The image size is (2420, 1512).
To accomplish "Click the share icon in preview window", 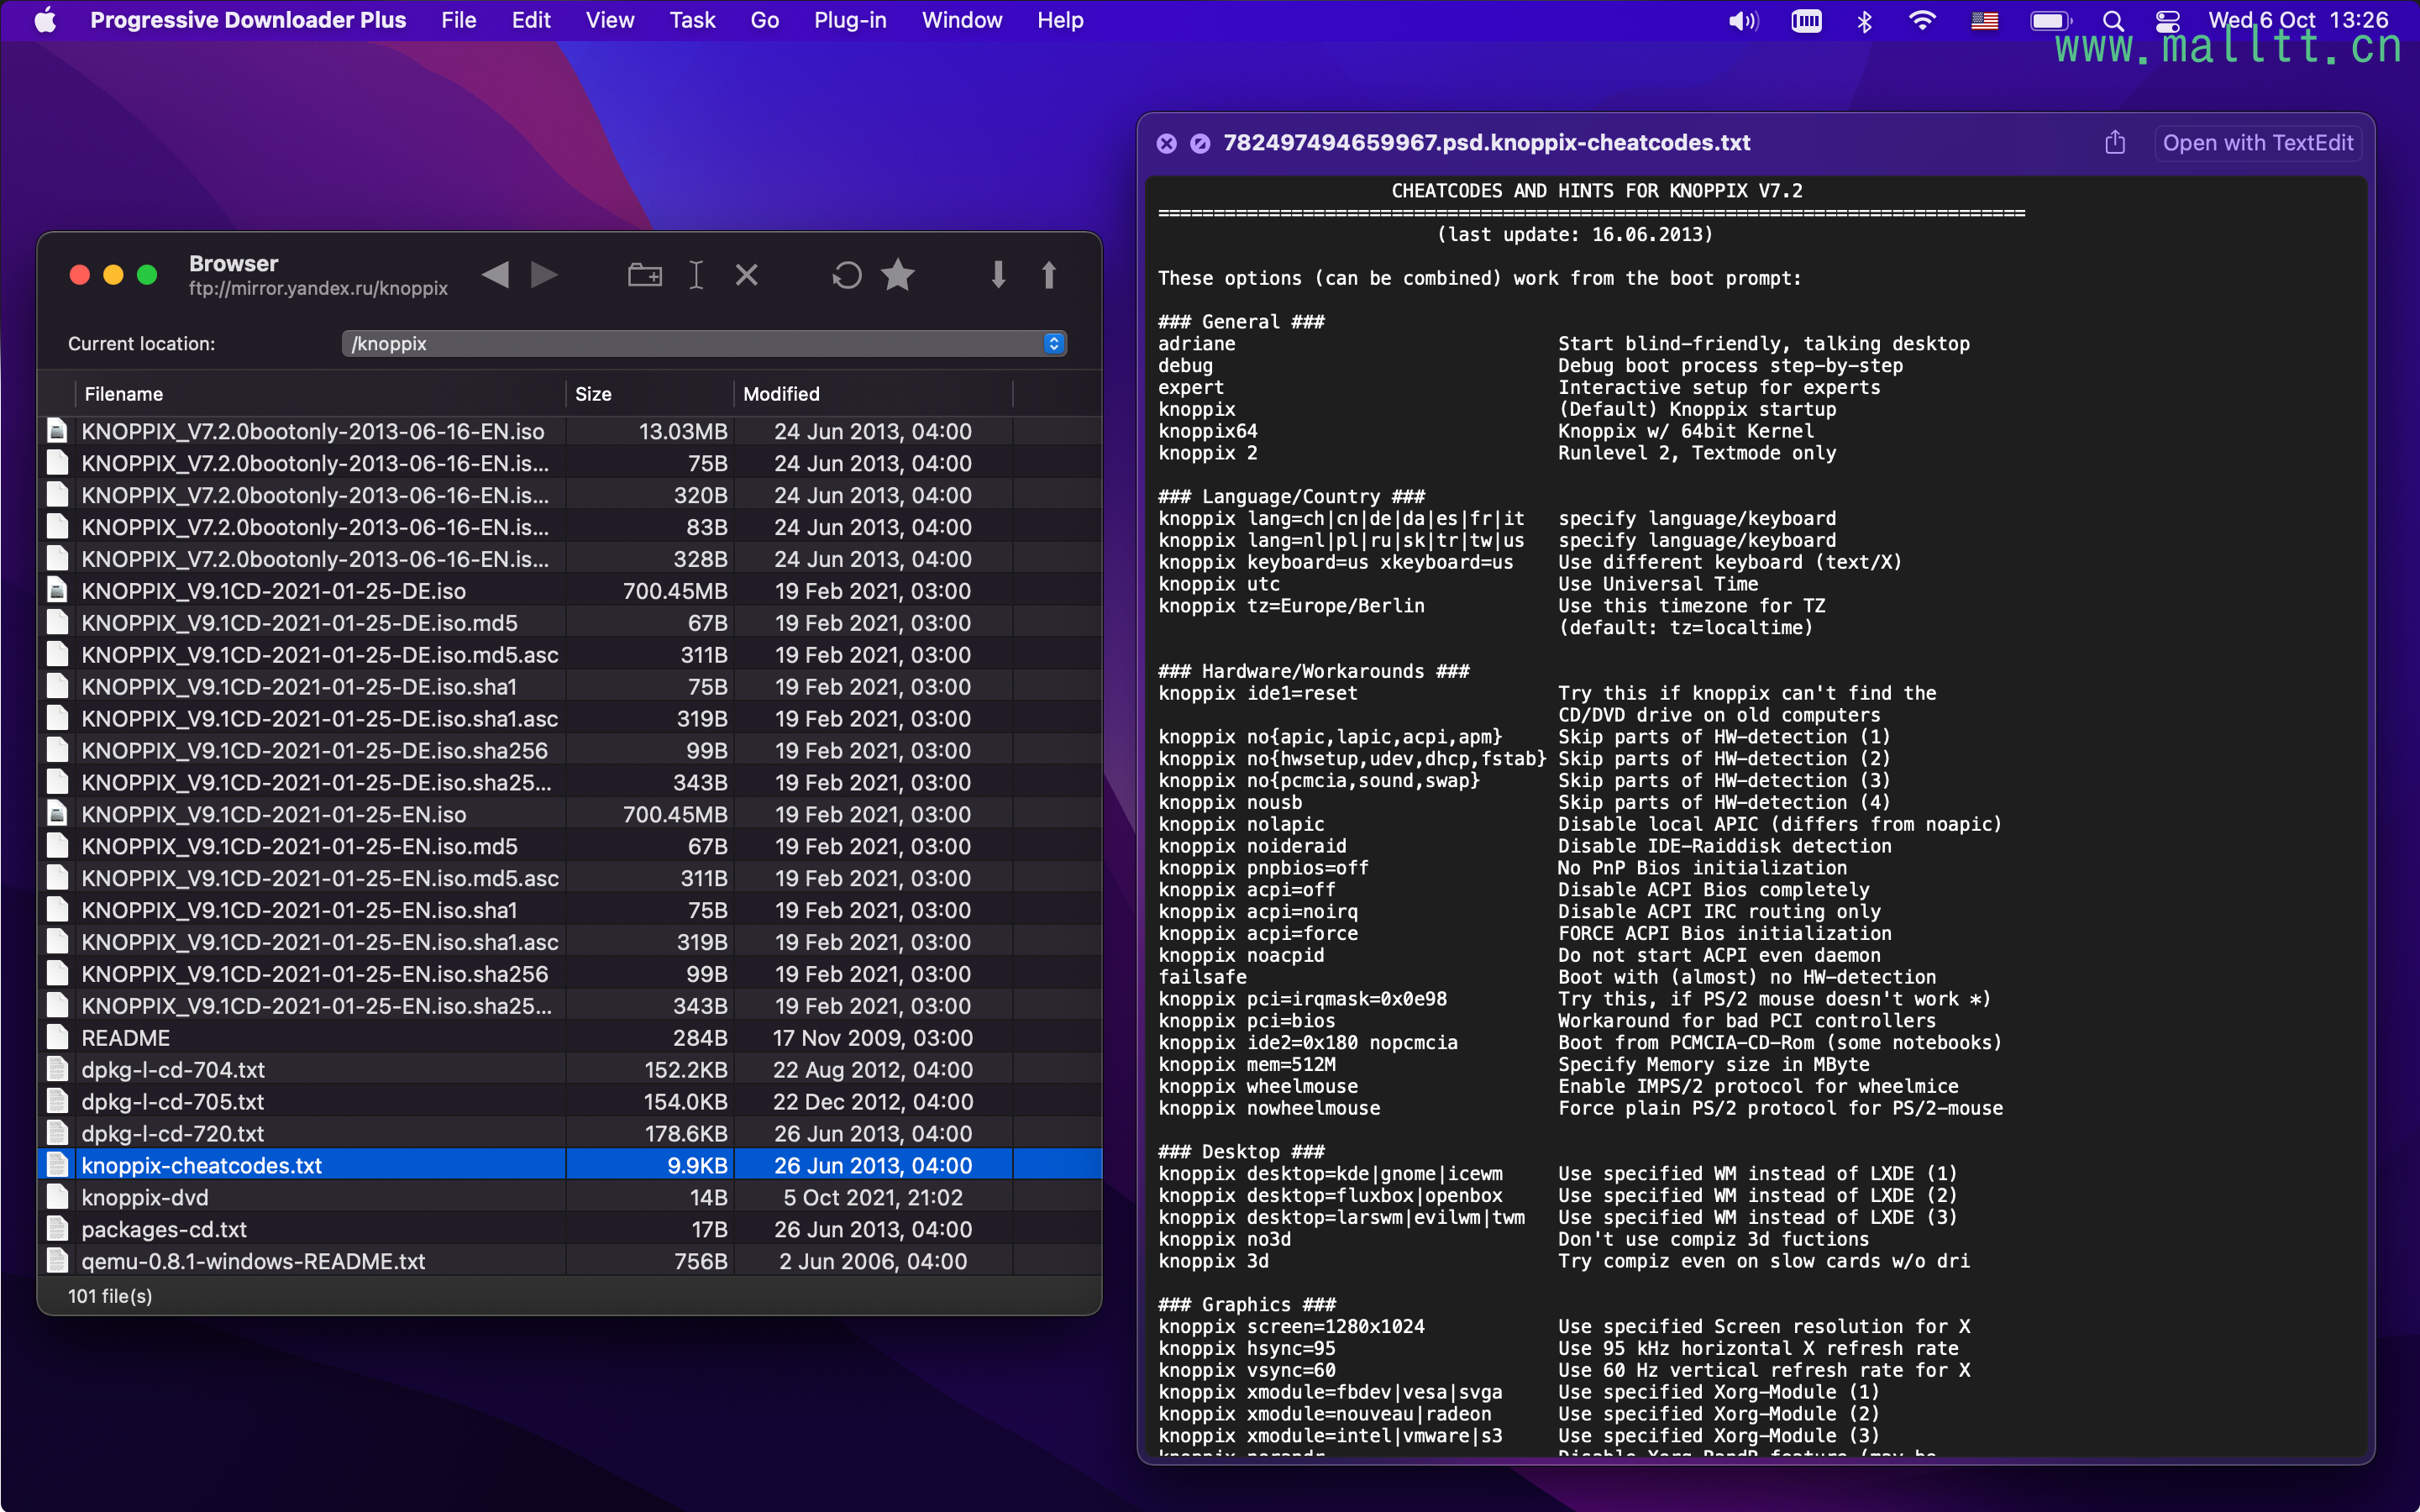I will 2115,143.
